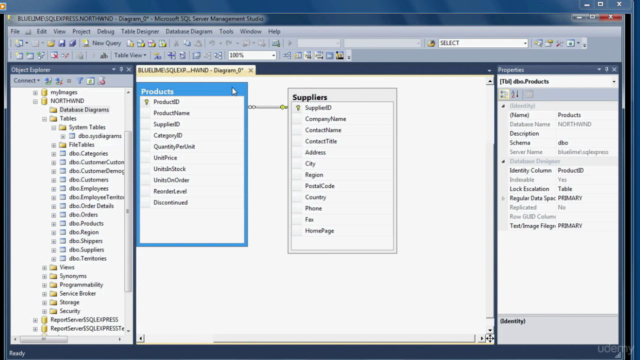Click the Products-Suppliers relationship line

tap(267, 107)
